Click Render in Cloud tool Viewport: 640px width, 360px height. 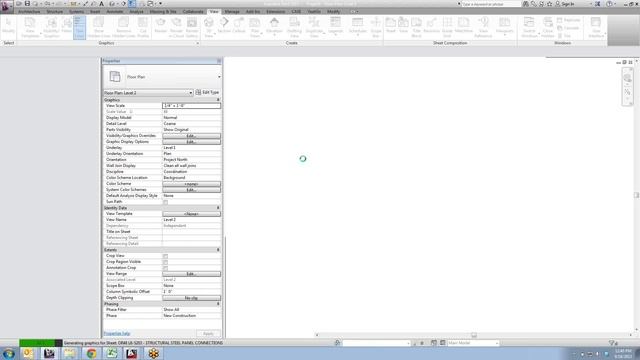pyautogui.click(x=176, y=28)
